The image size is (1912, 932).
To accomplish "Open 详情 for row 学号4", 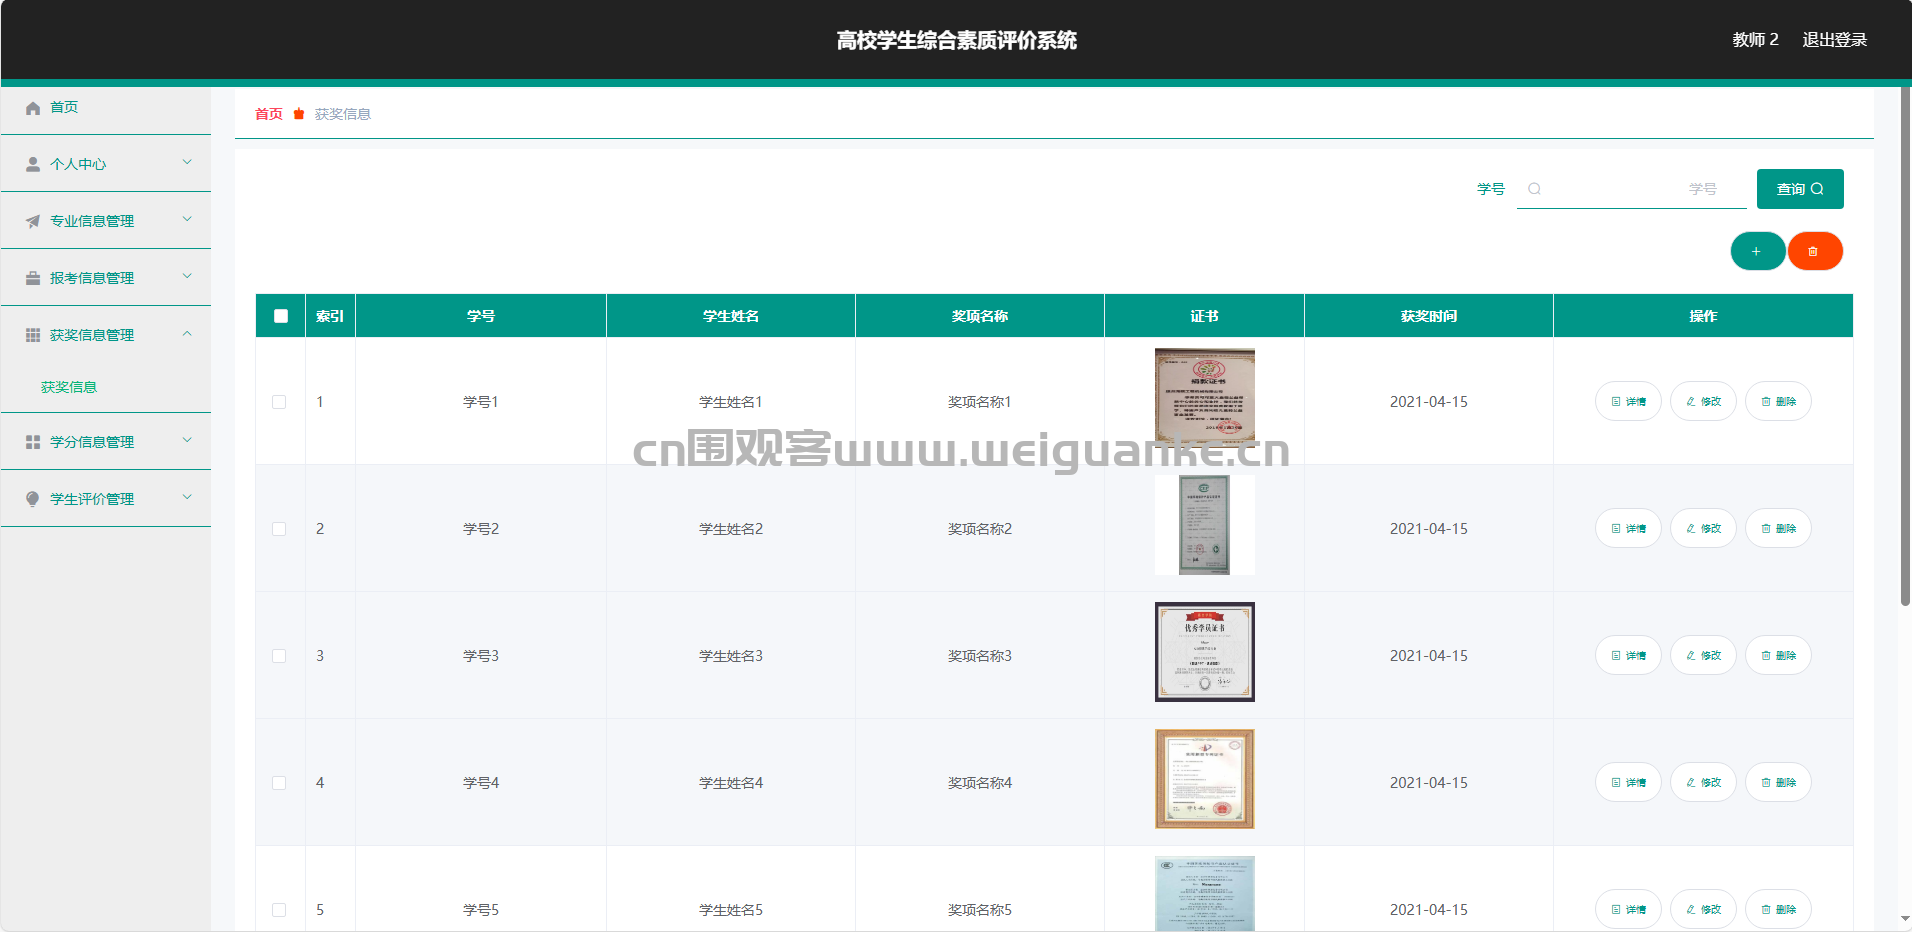I will point(1628,783).
